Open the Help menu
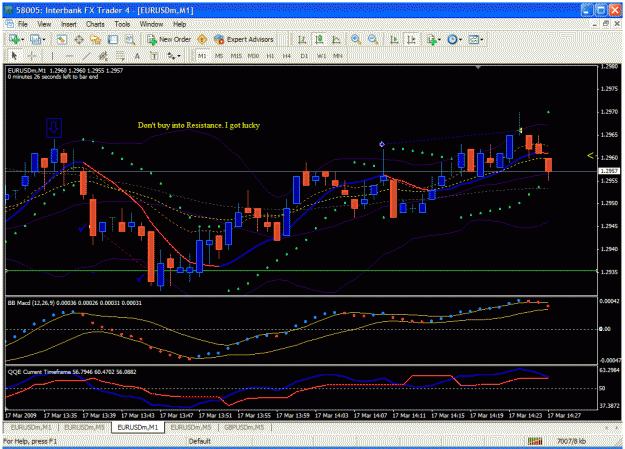The width and height of the screenshot is (625, 449). pyautogui.click(x=179, y=24)
